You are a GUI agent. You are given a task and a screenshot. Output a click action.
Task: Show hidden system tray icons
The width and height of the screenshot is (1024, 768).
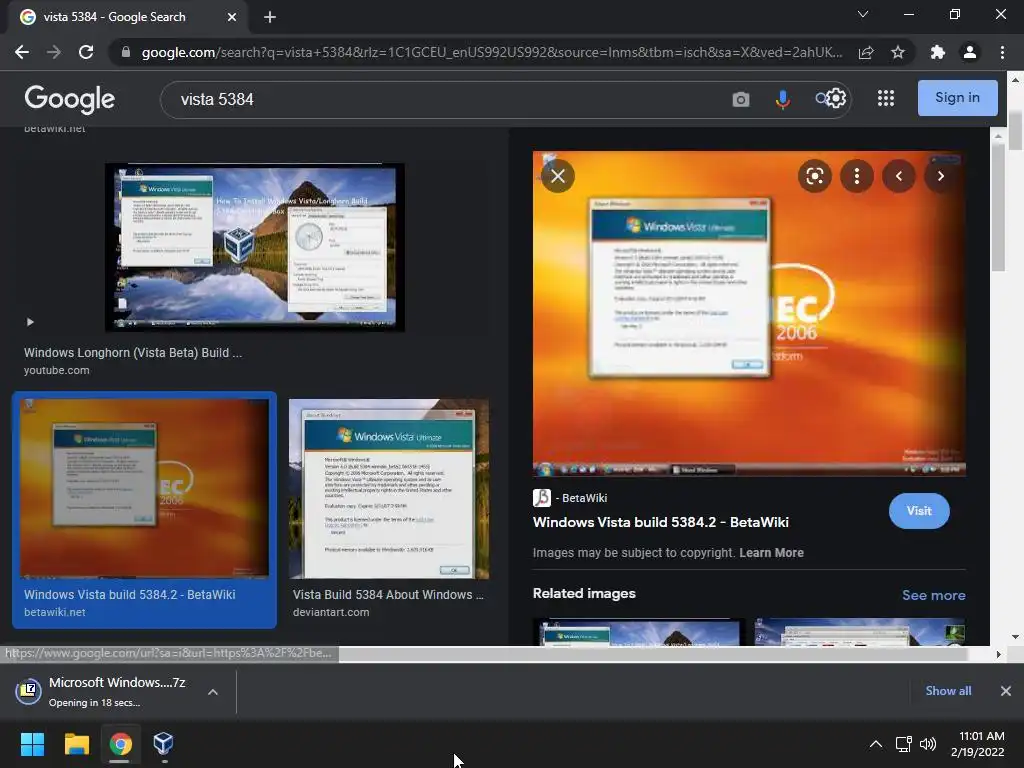pos(876,744)
